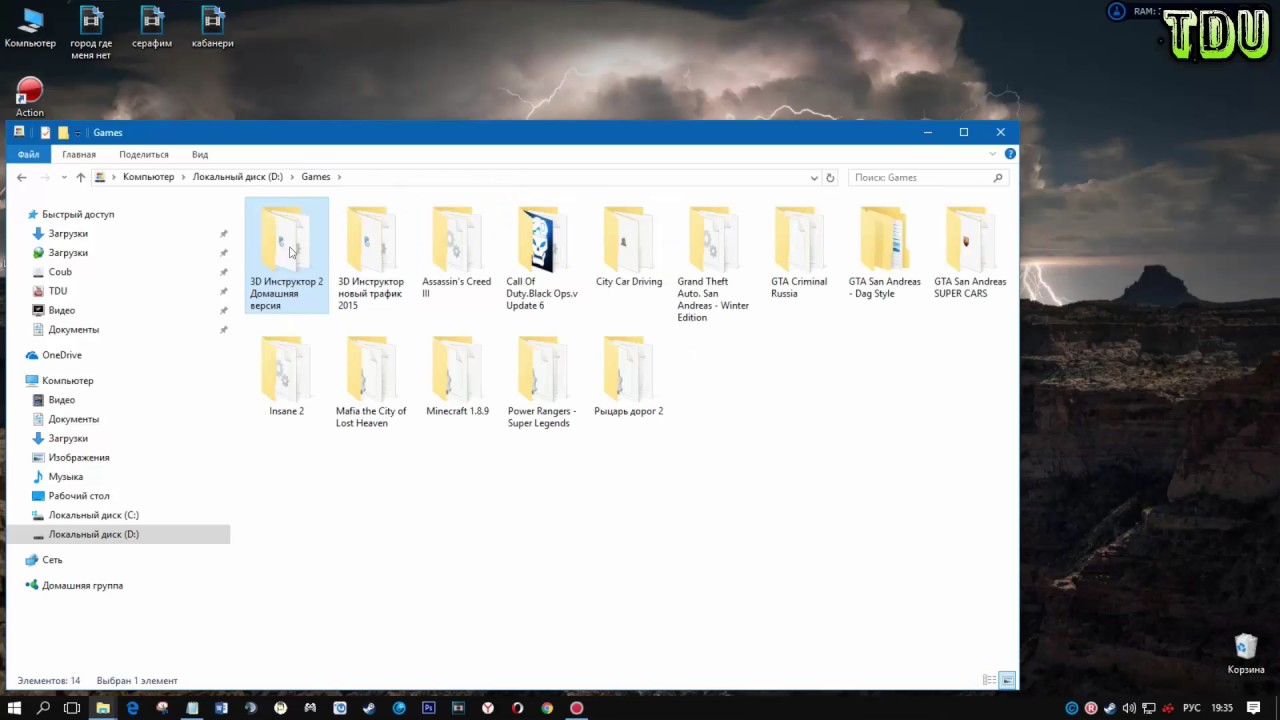
Task: Open recent locations dropdown arrow
Action: click(64, 177)
